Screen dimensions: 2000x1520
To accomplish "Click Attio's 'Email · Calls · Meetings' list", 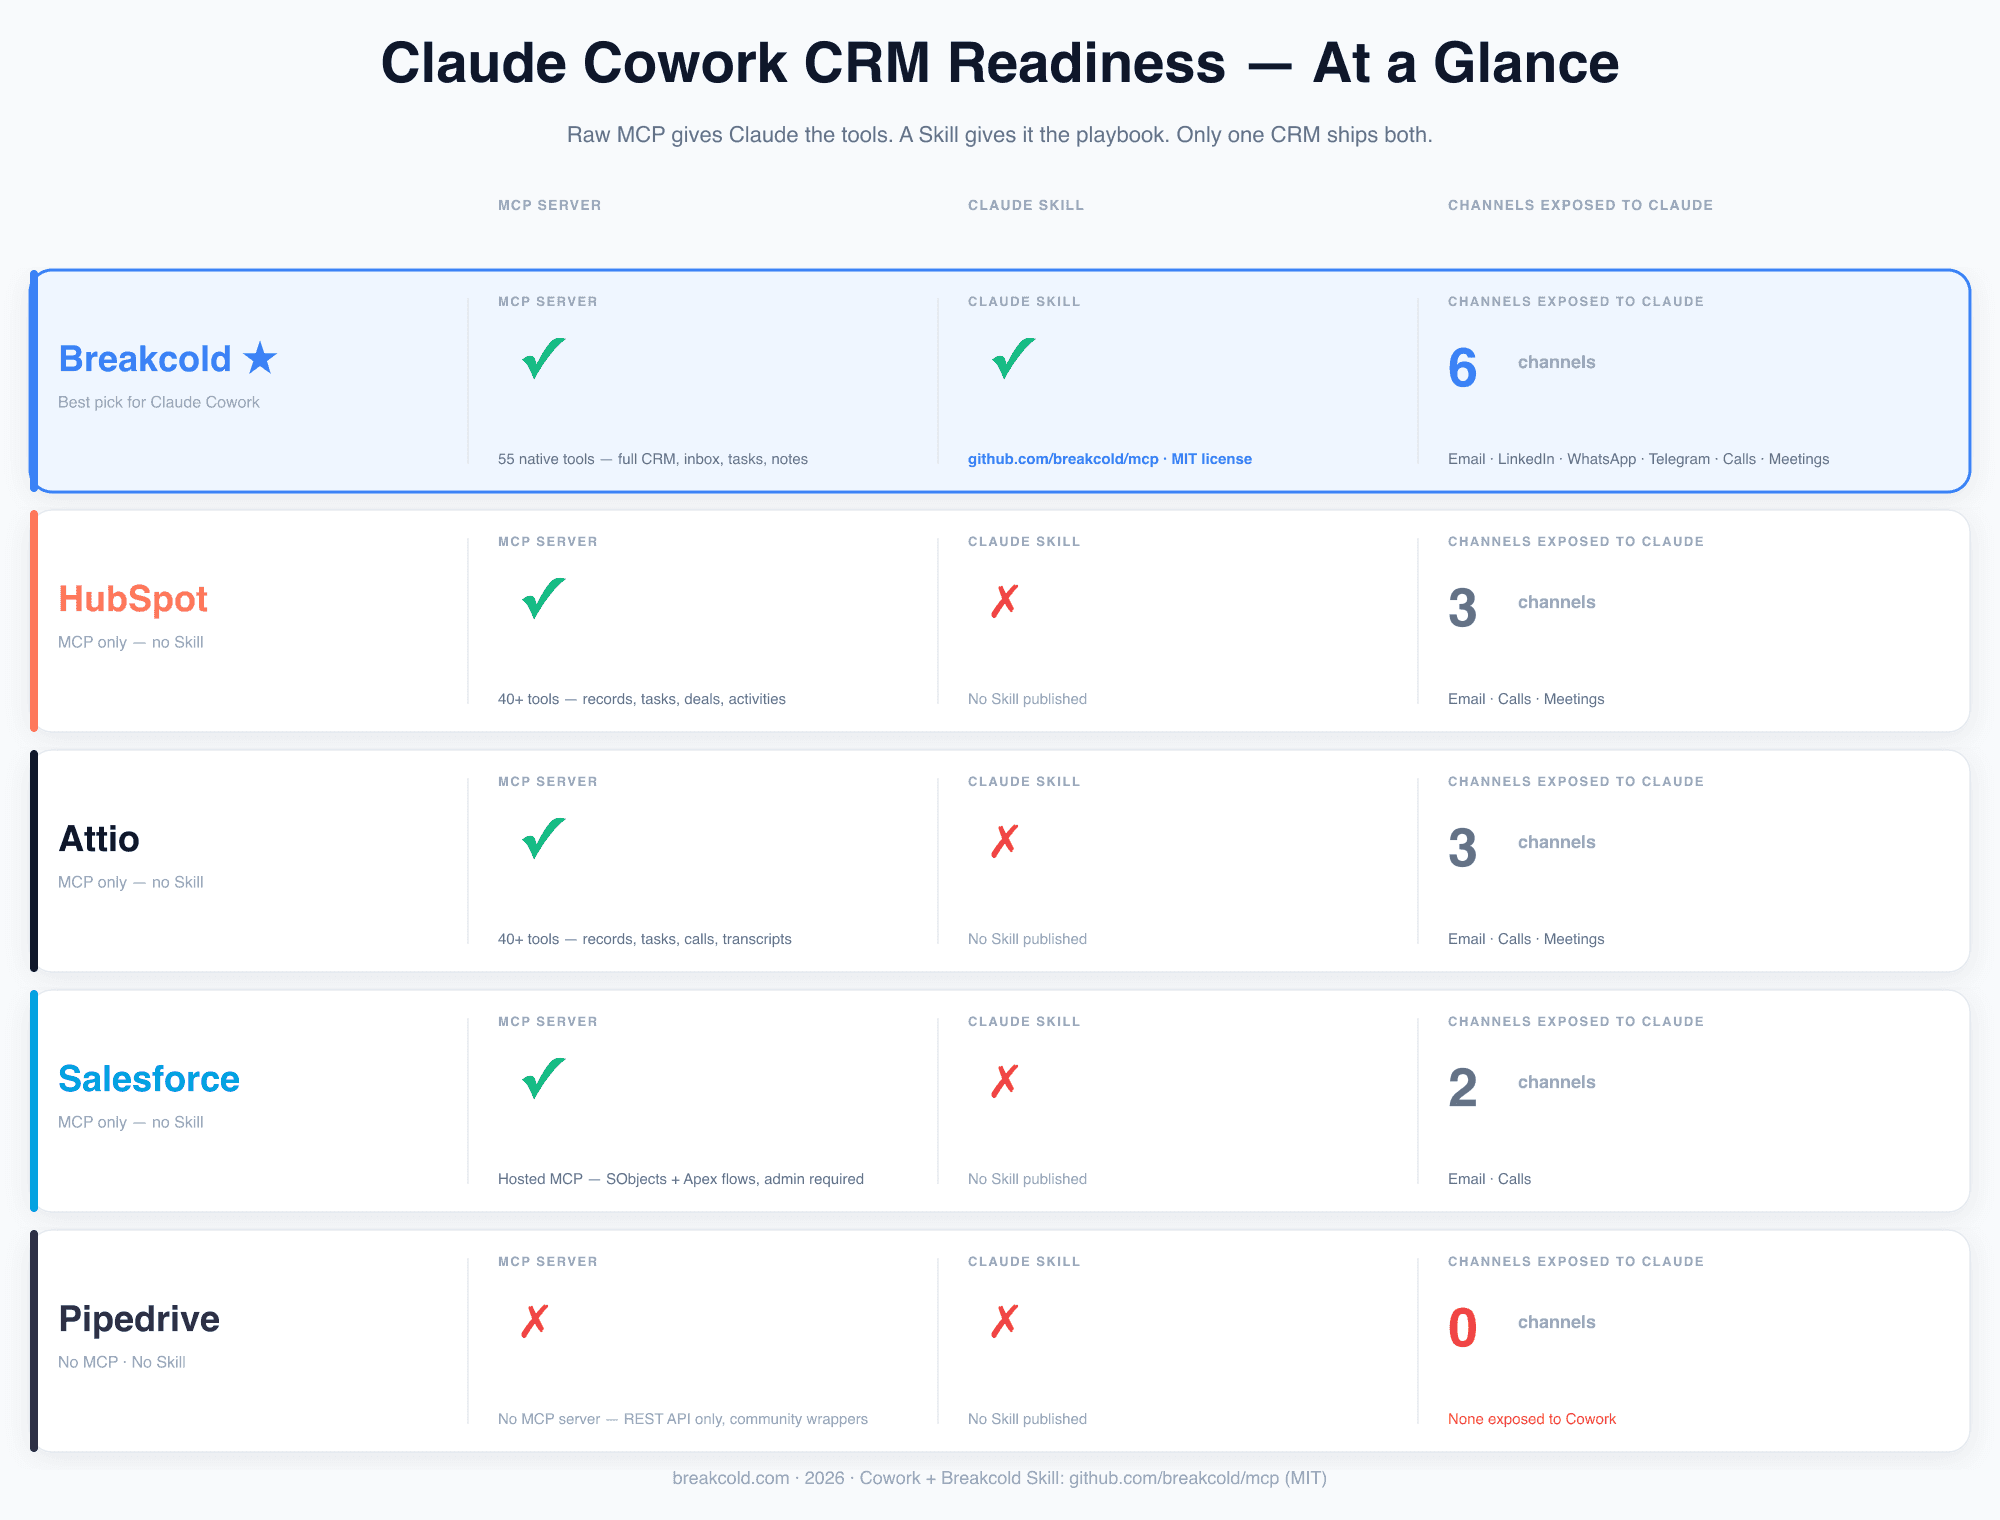I will click(1526, 939).
